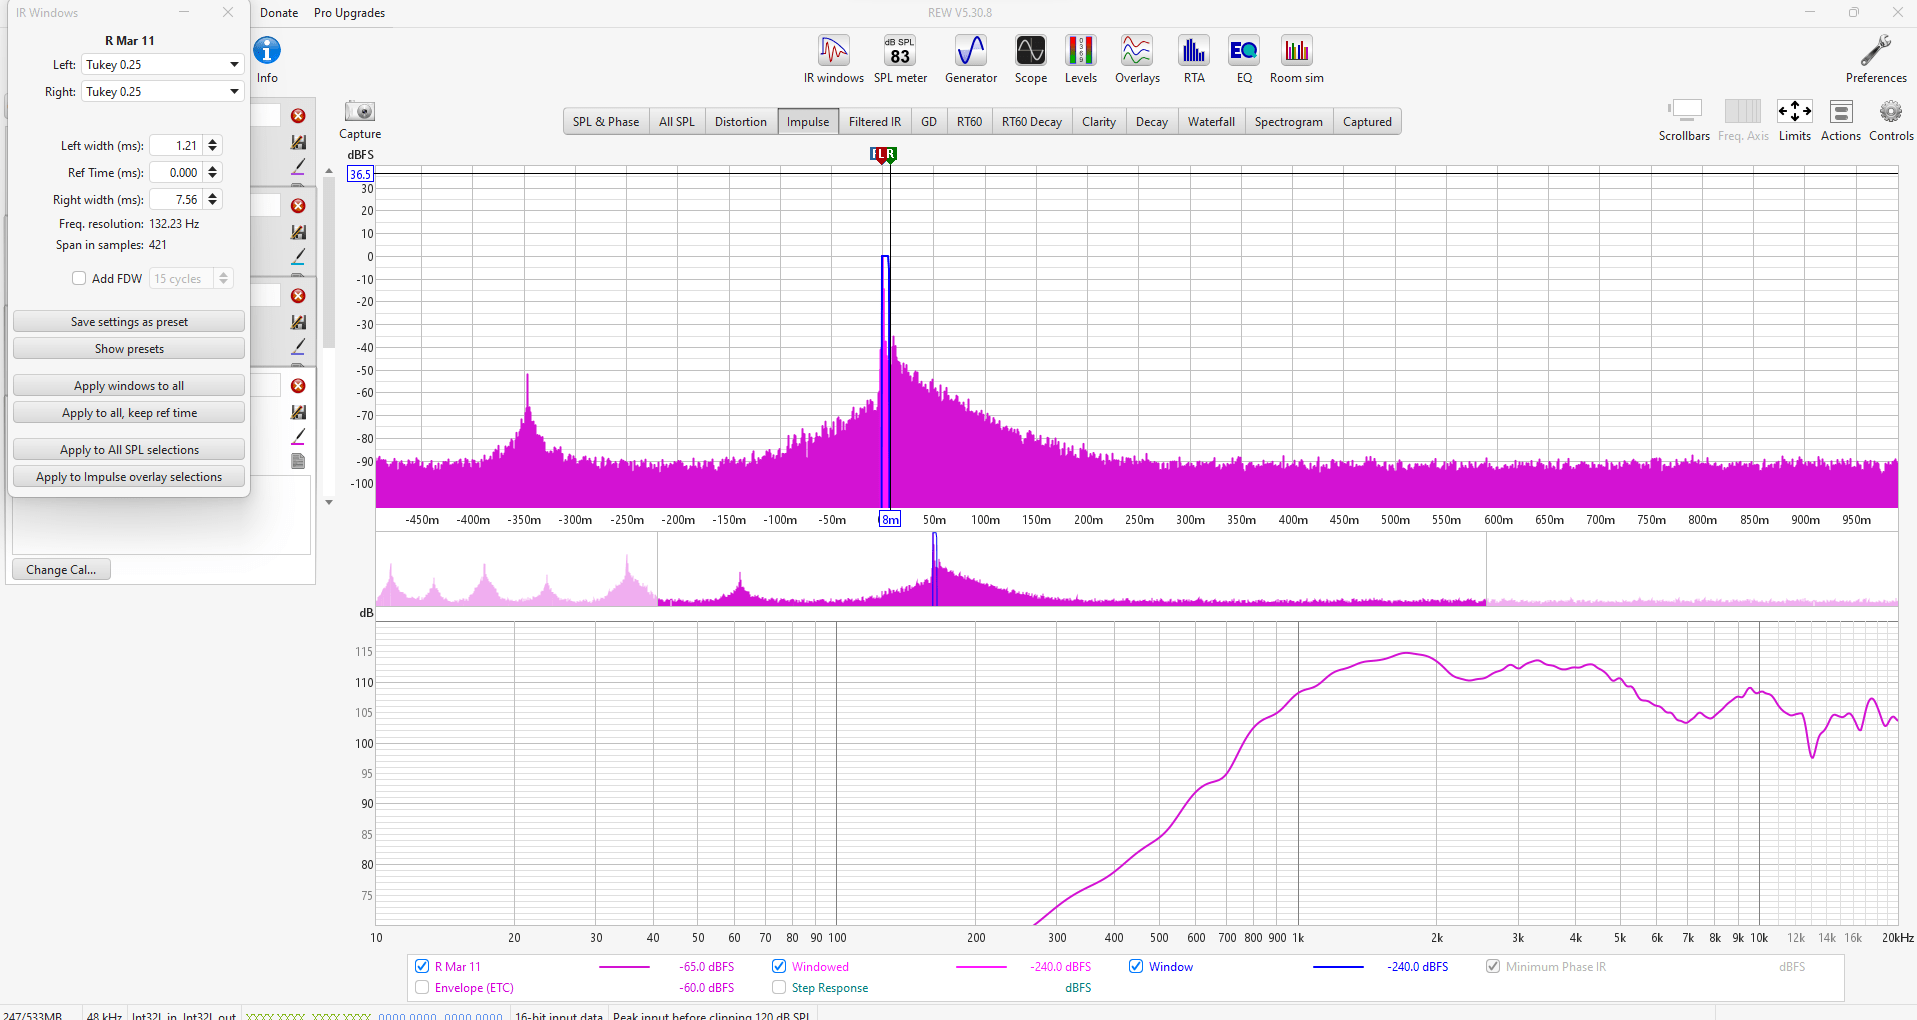Open the Right window type dropdown
The width and height of the screenshot is (1917, 1020).
(x=163, y=92)
